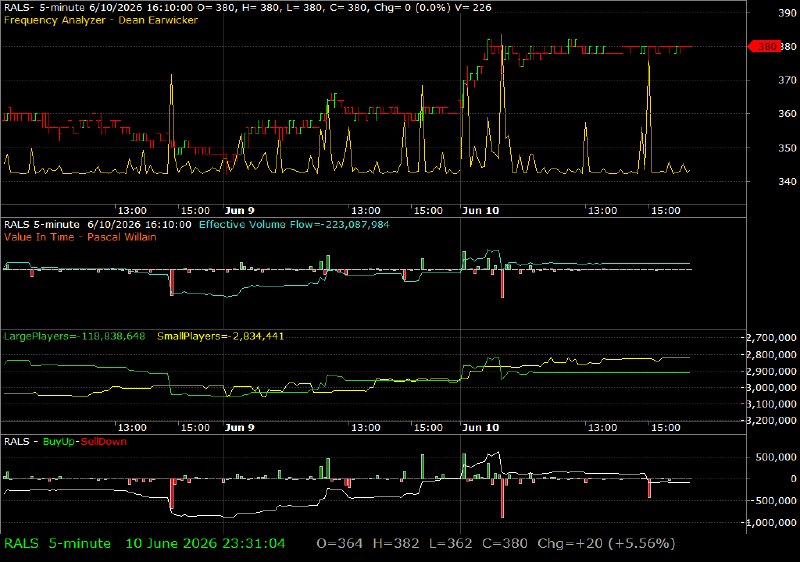
Task: Click the 2,900,000 axis value
Action: pos(771,371)
